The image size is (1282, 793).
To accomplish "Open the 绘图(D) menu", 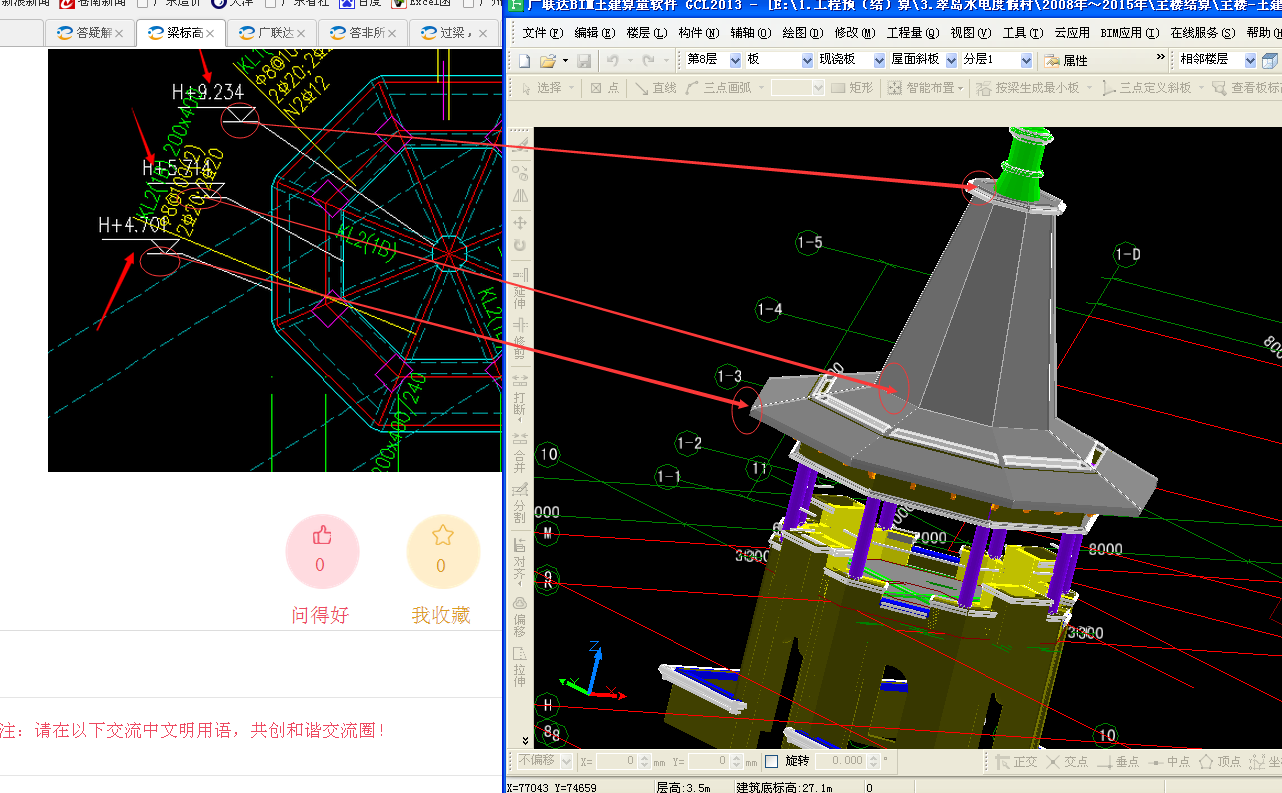I will pyautogui.click(x=802, y=33).
